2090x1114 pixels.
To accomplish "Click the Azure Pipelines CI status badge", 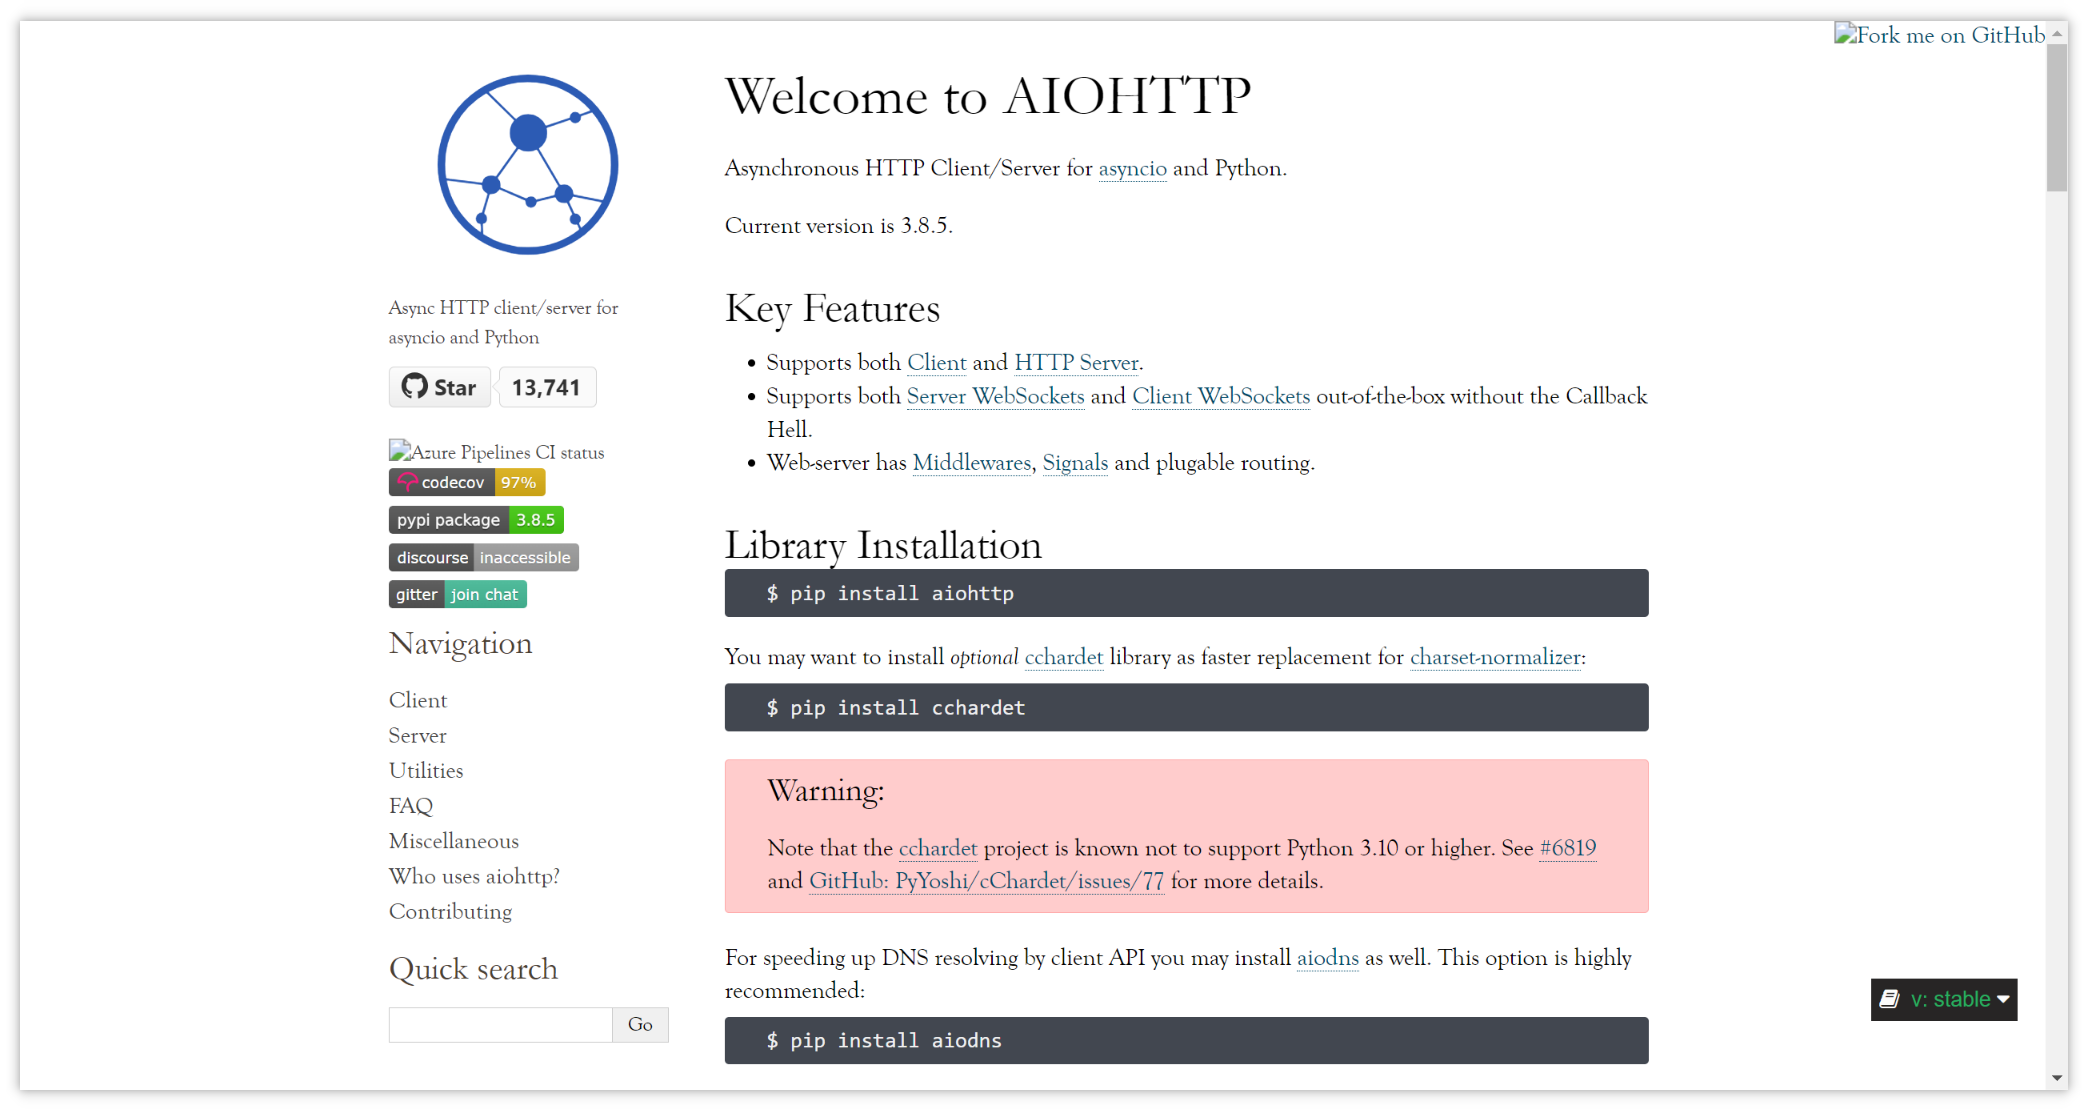I will tap(497, 452).
